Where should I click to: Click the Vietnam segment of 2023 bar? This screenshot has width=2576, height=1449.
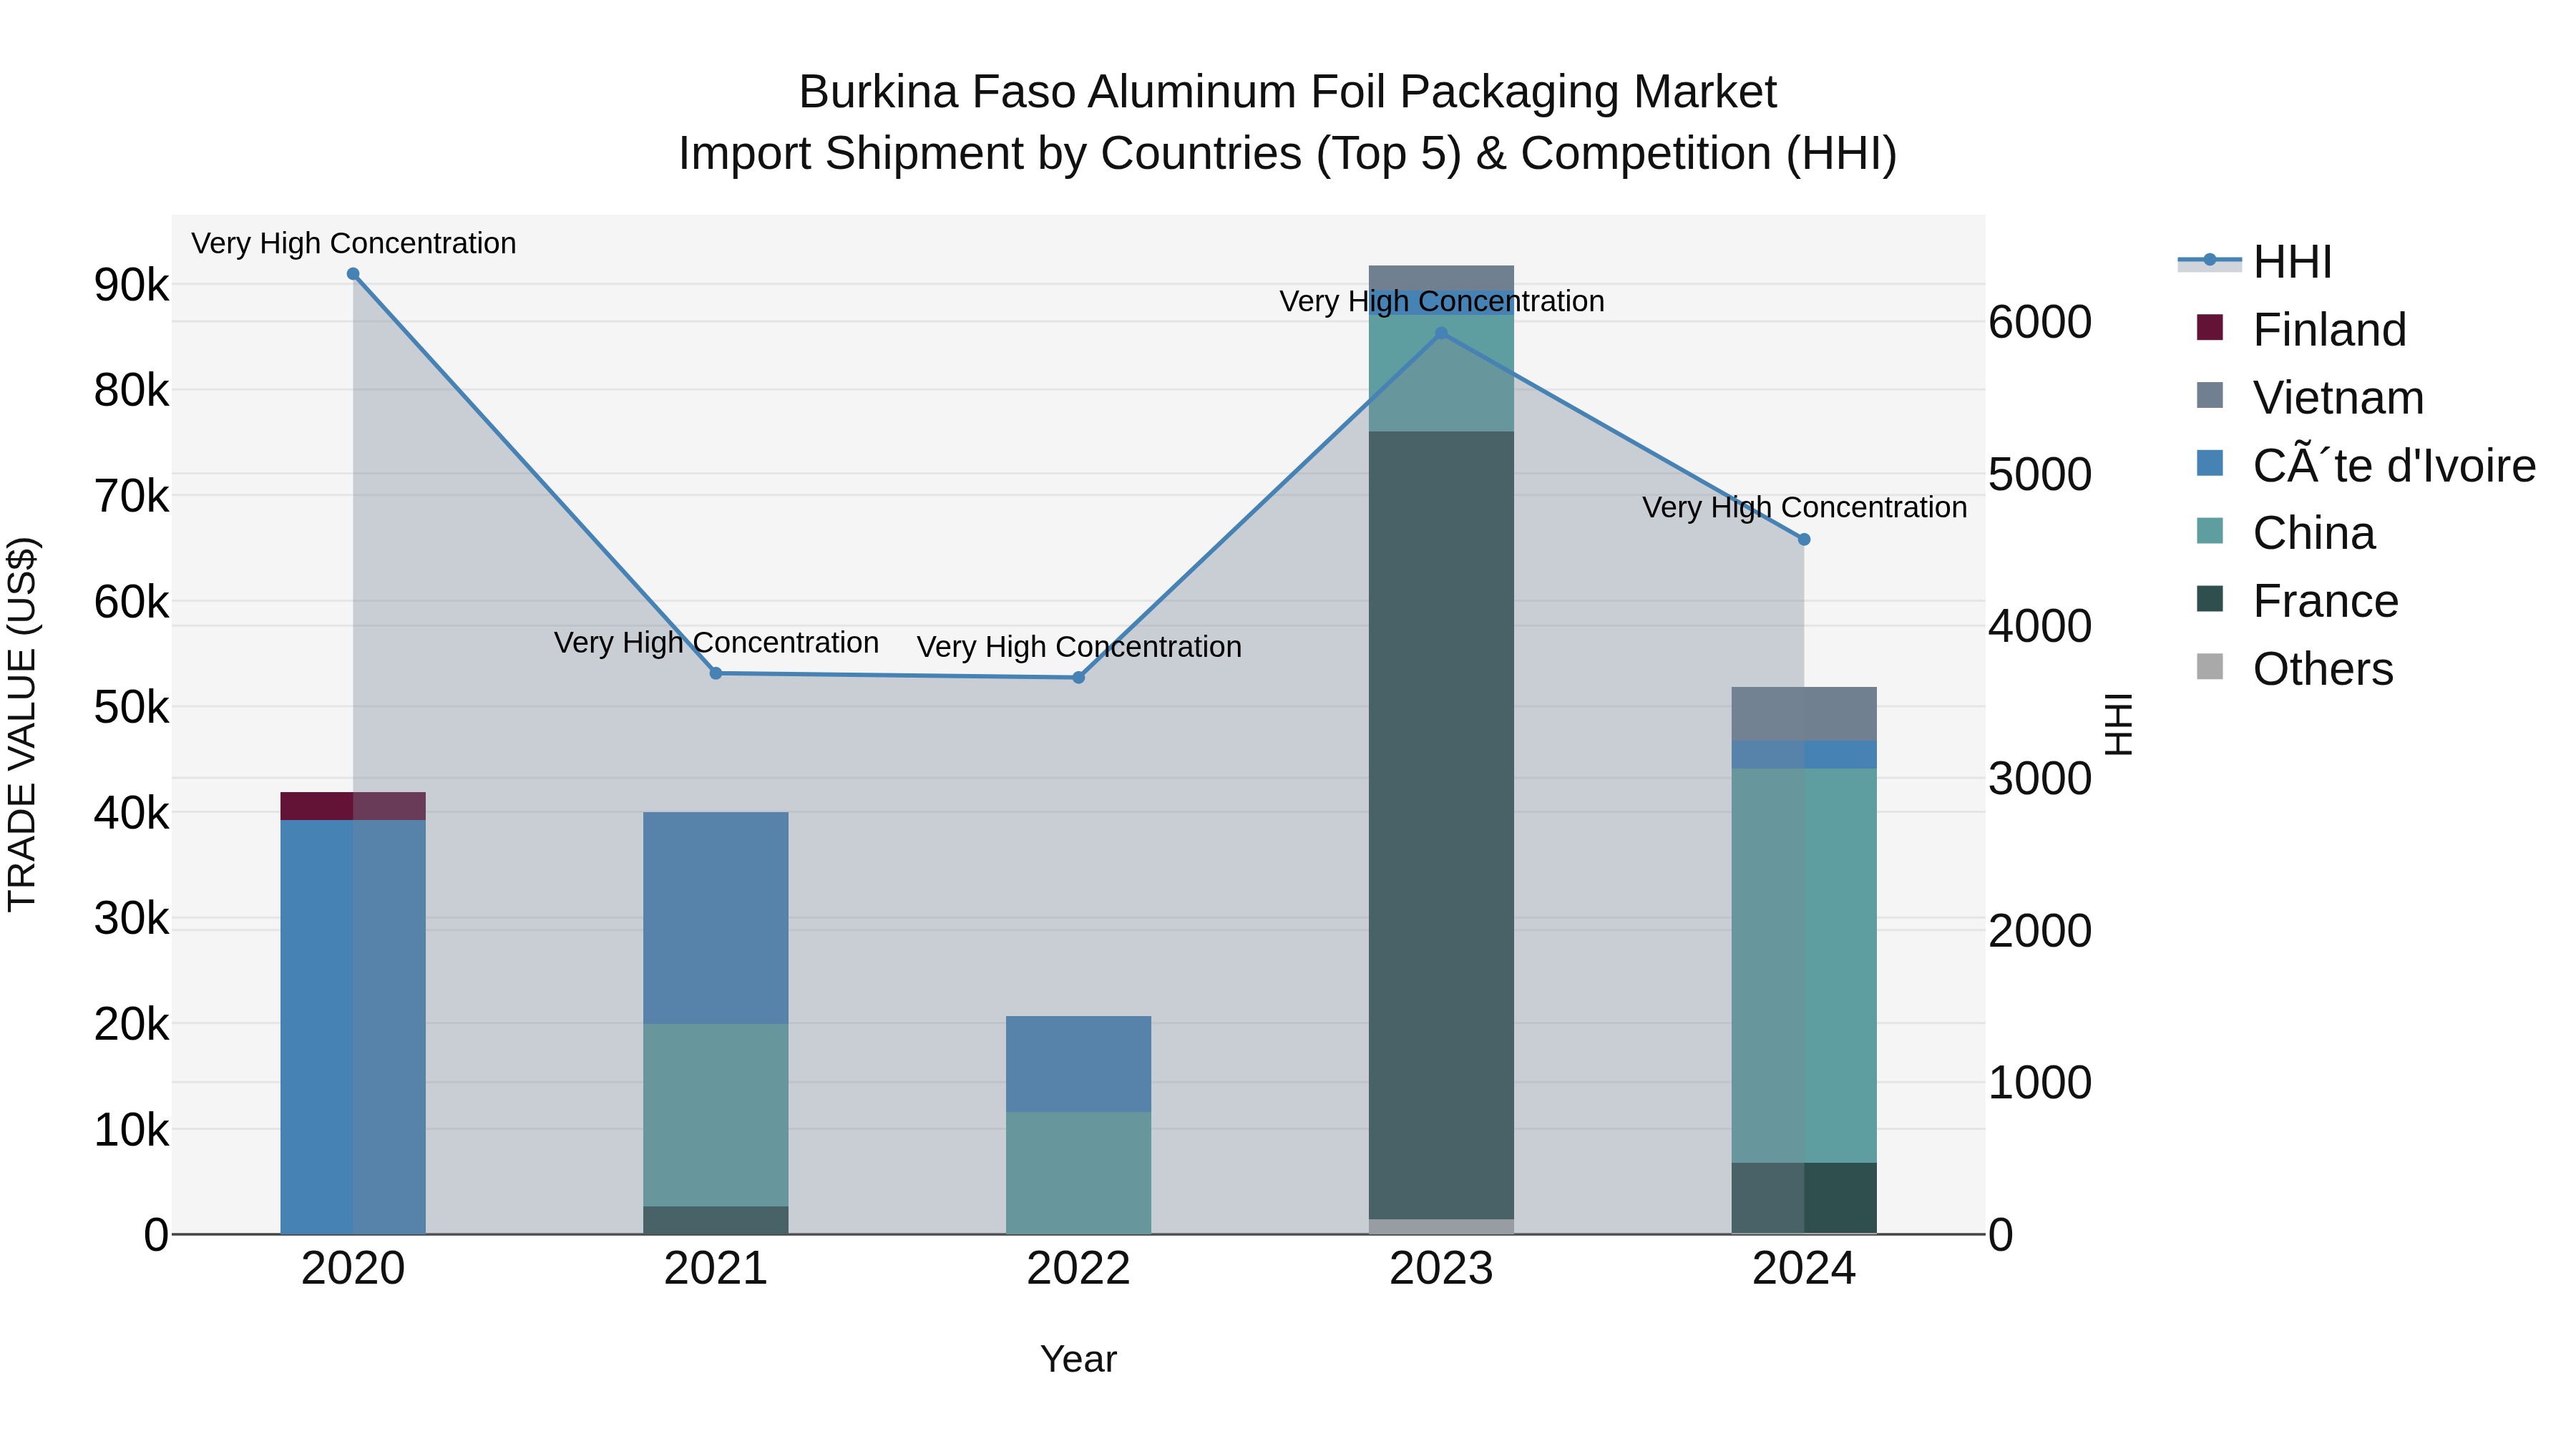coord(1441,278)
